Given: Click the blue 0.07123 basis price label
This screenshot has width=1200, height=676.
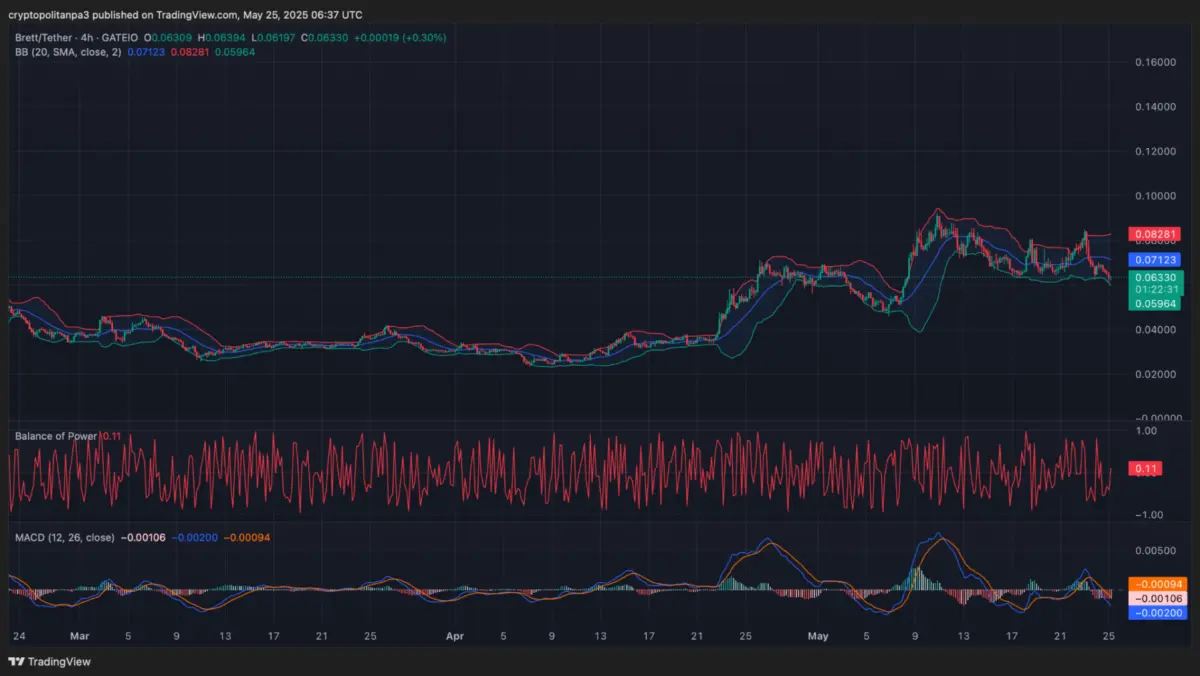Looking at the screenshot, I should pyautogui.click(x=1156, y=259).
